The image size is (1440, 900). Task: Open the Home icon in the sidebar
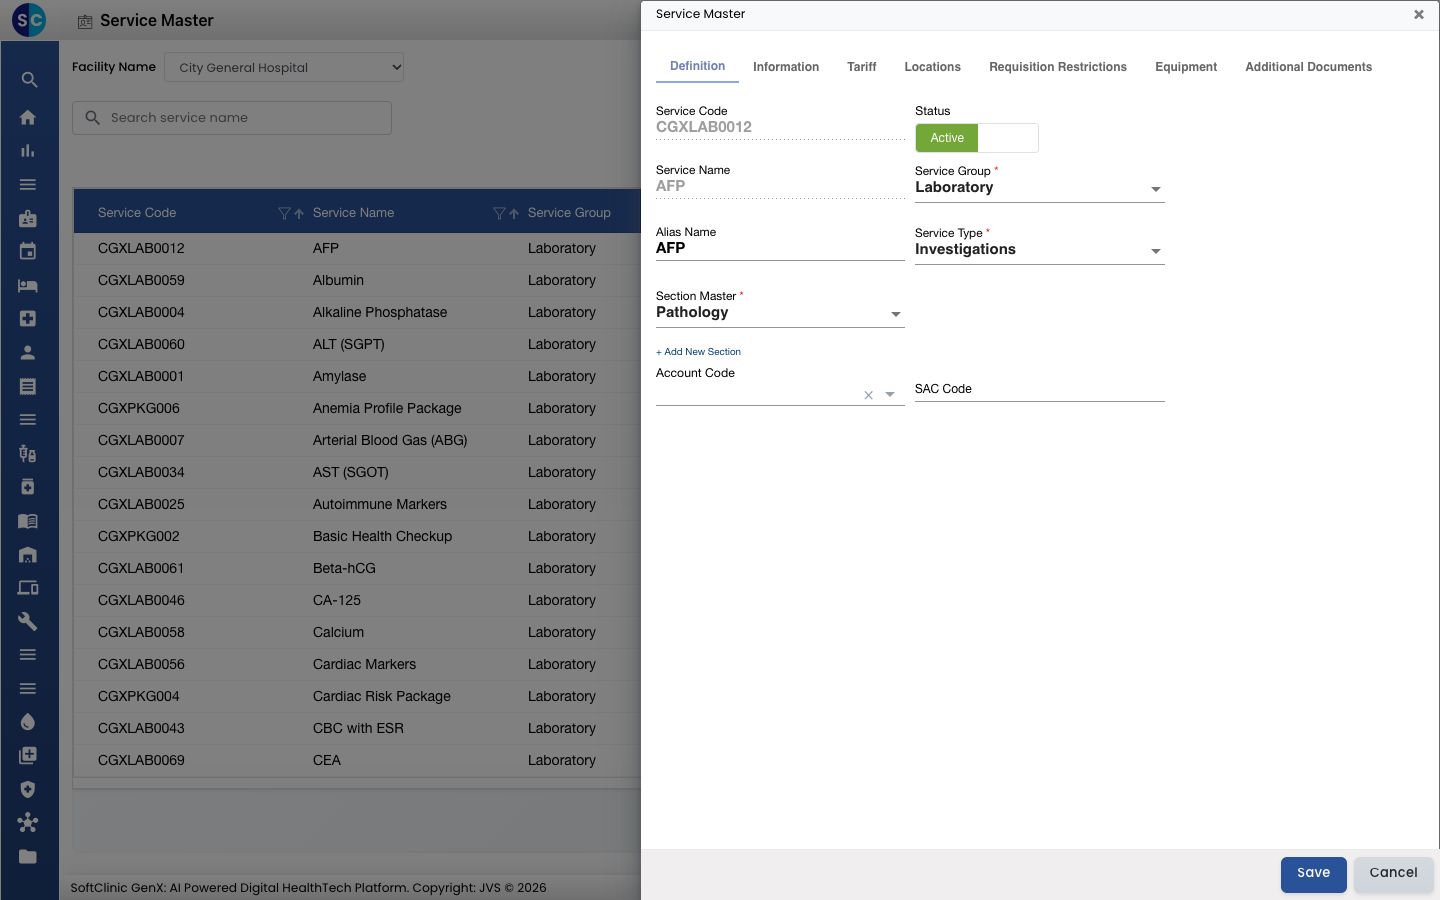[28, 117]
